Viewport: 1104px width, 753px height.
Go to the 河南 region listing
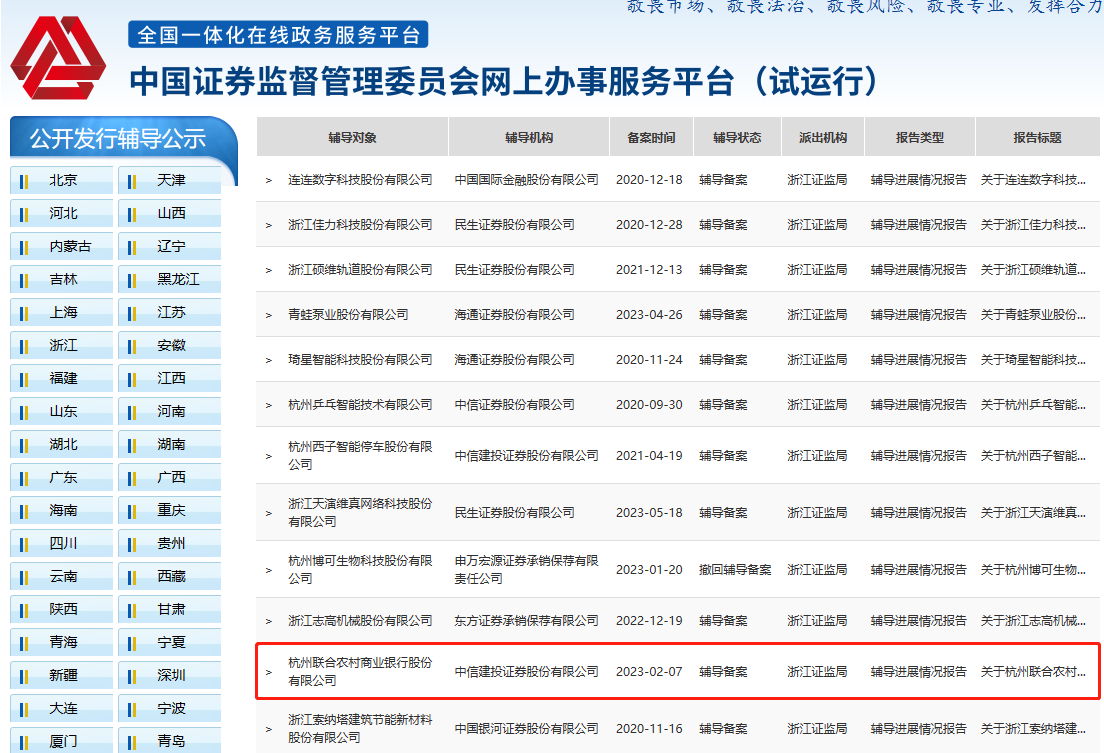pos(171,411)
